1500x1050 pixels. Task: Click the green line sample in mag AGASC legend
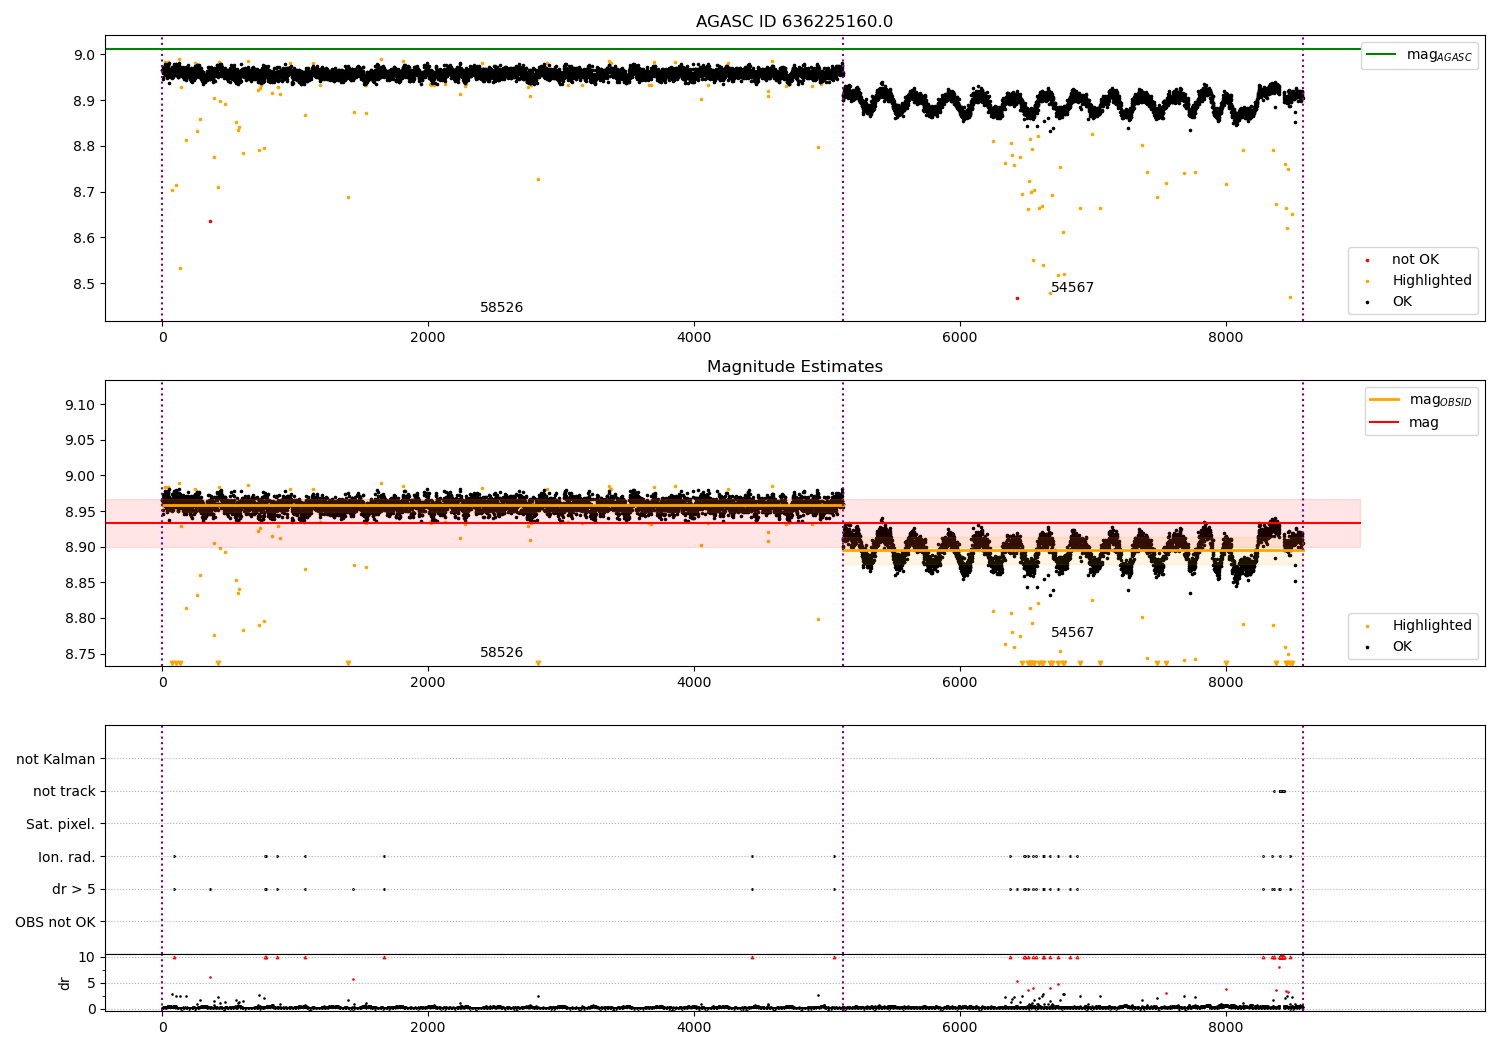point(1383,55)
